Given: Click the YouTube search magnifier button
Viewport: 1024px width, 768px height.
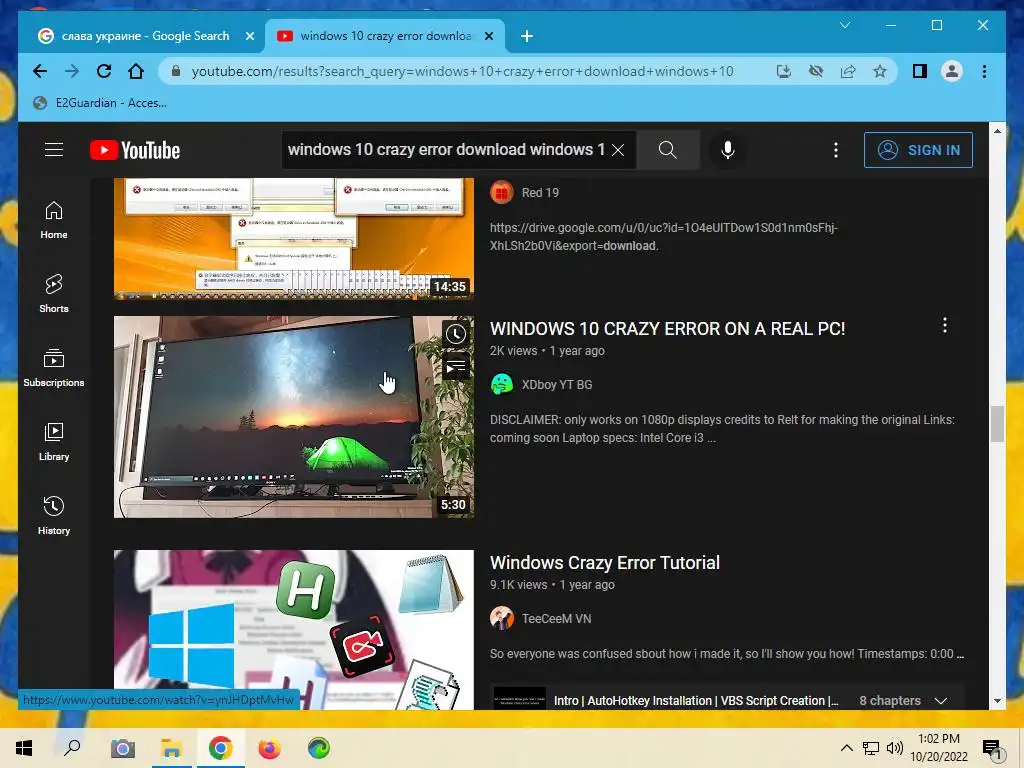Looking at the screenshot, I should click(x=667, y=150).
